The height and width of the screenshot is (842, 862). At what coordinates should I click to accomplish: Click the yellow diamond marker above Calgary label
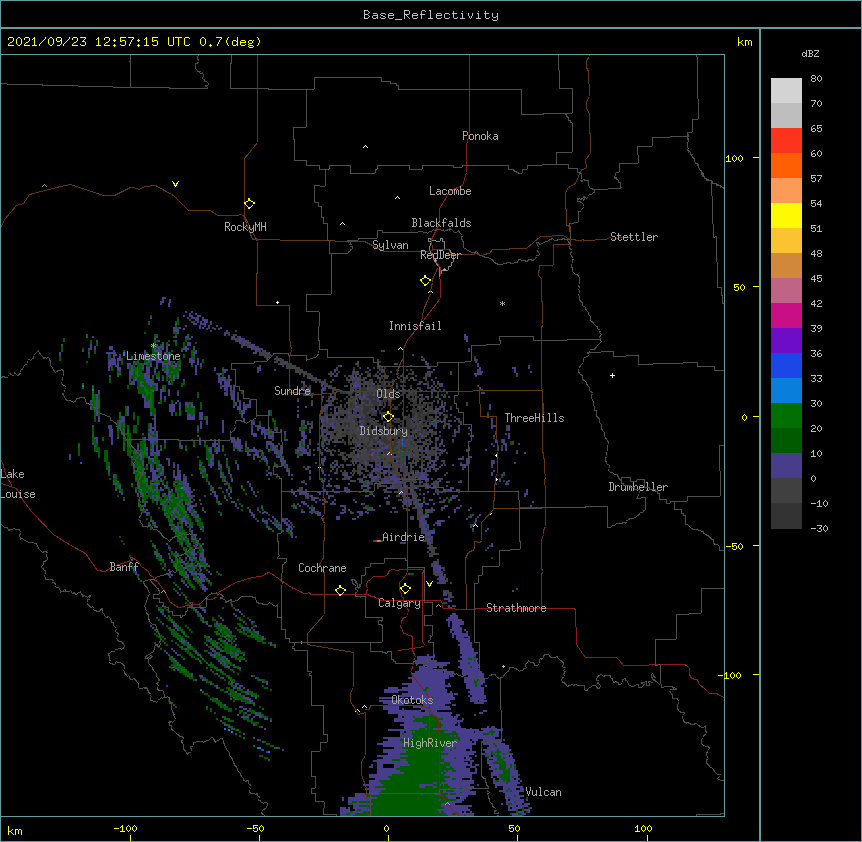405,589
